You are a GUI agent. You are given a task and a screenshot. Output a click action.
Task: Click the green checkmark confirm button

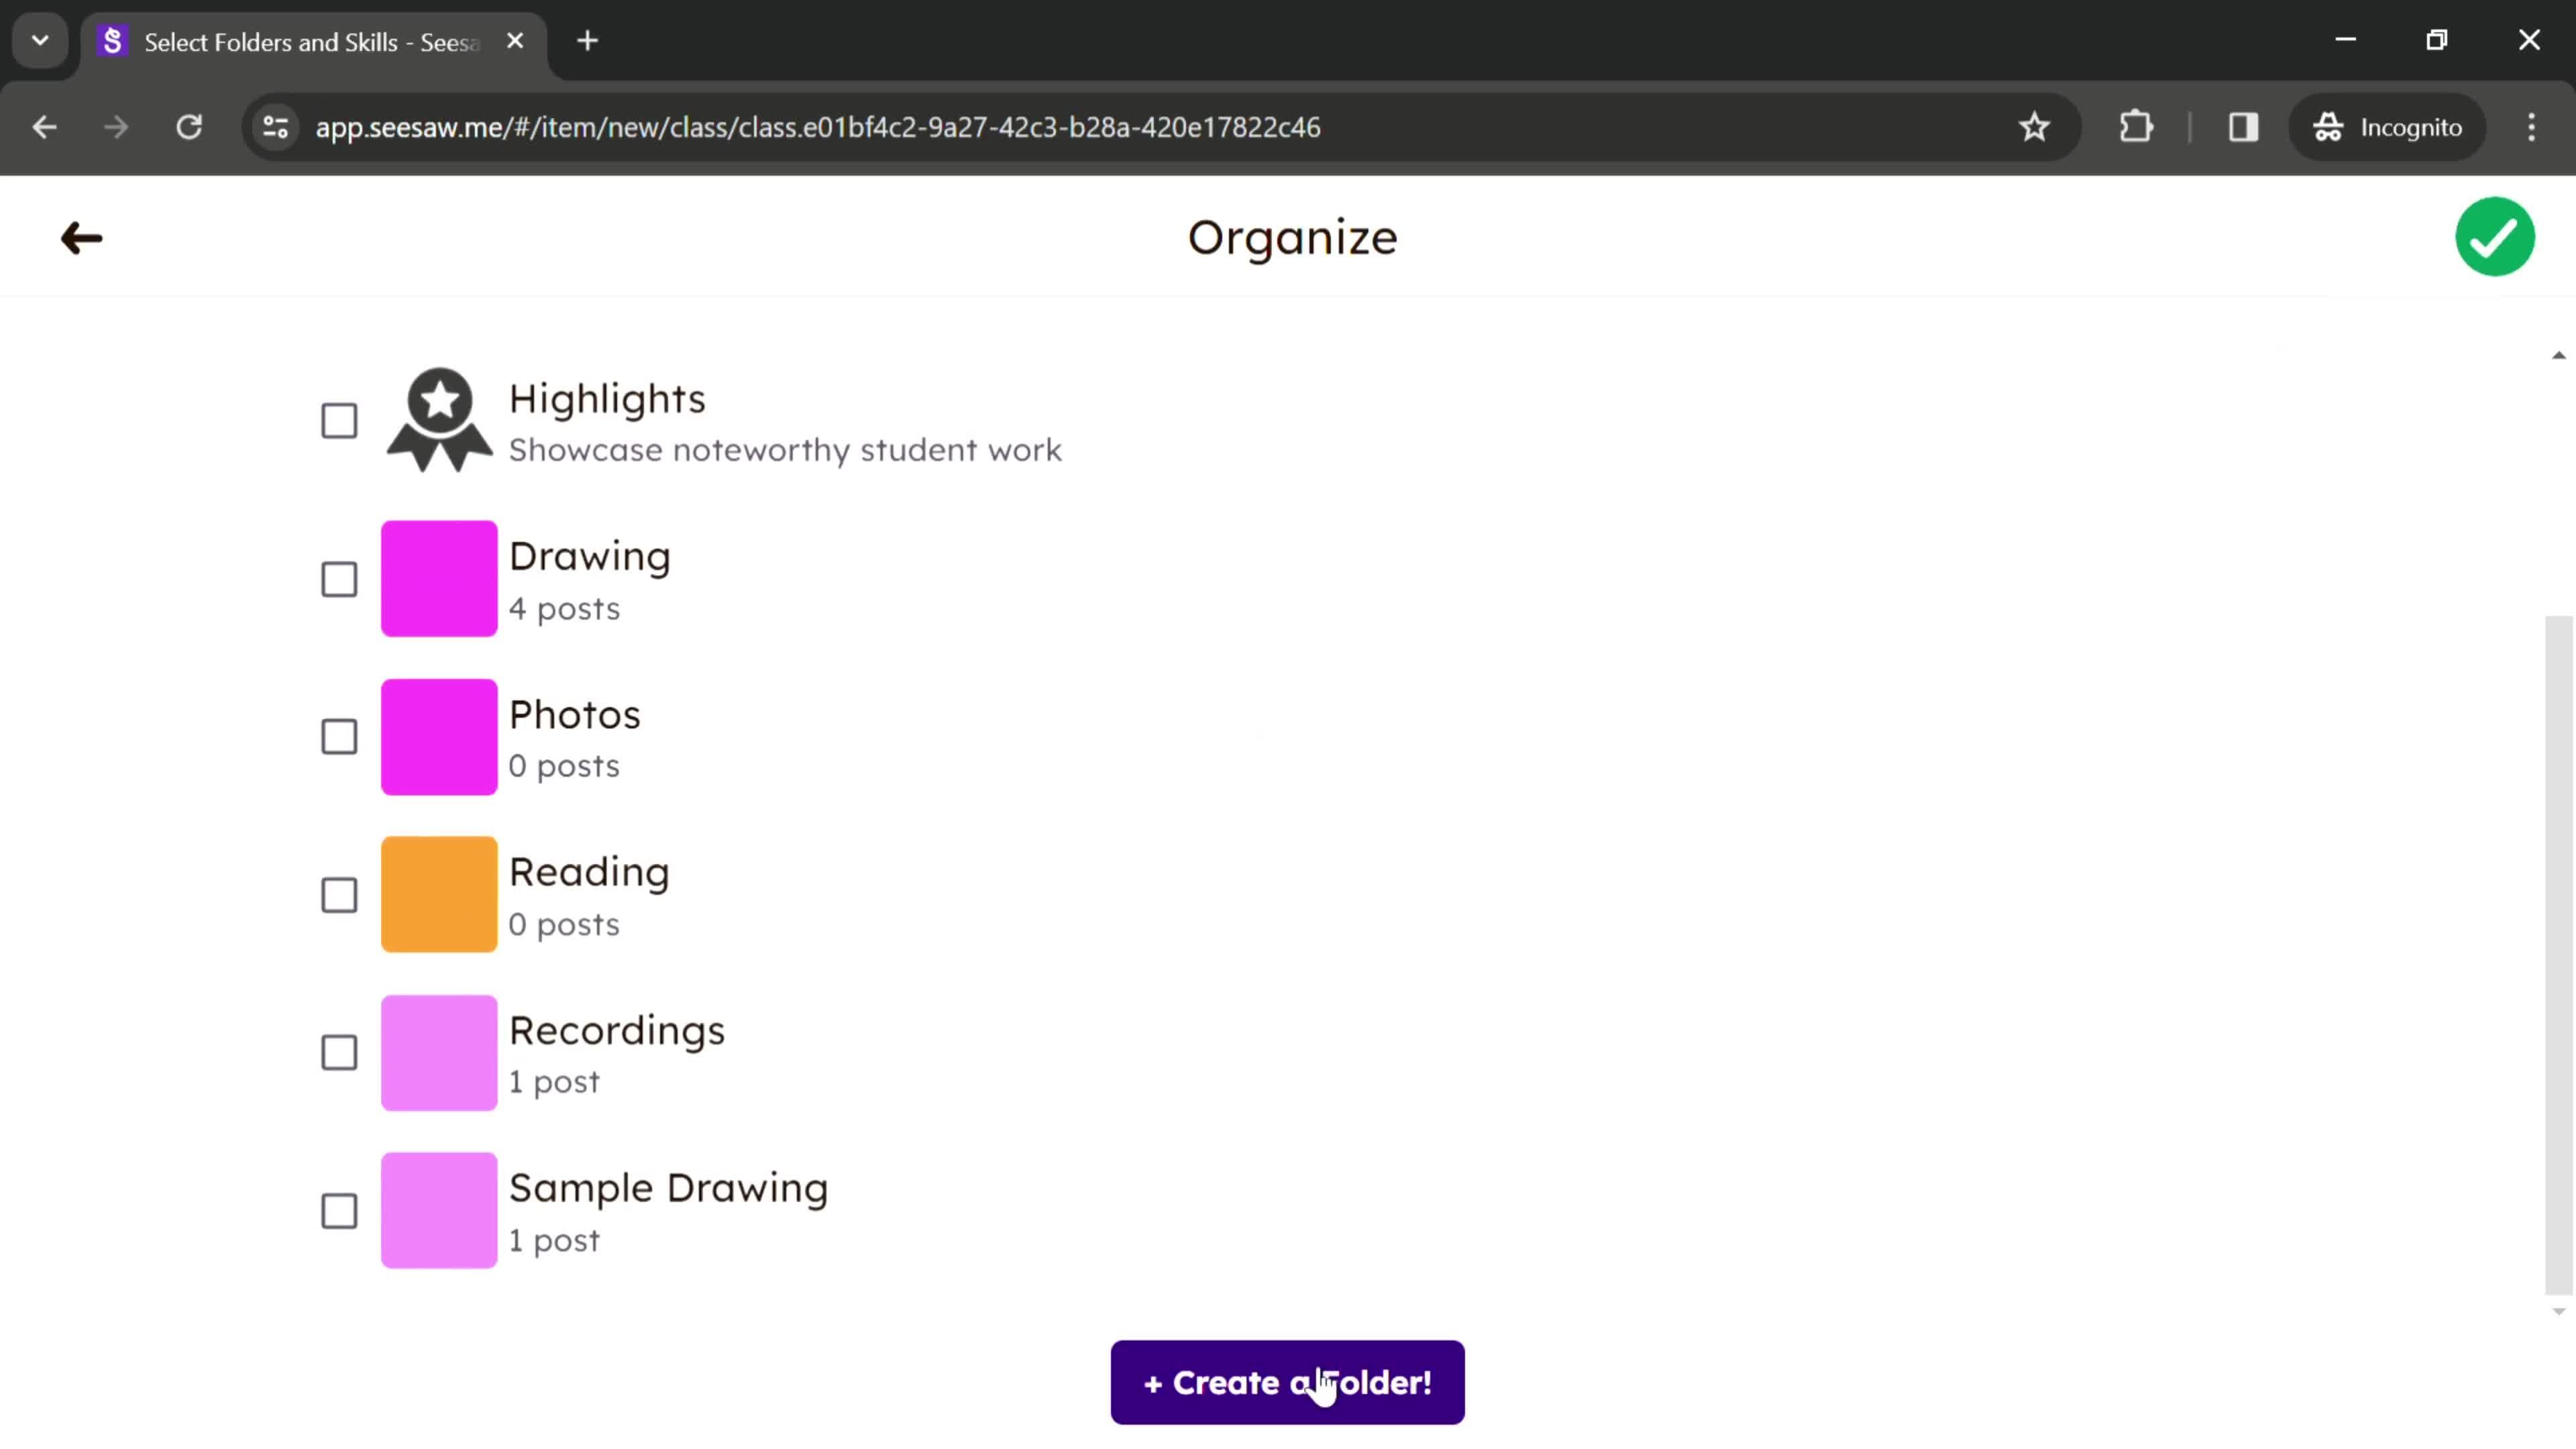[x=2495, y=235]
